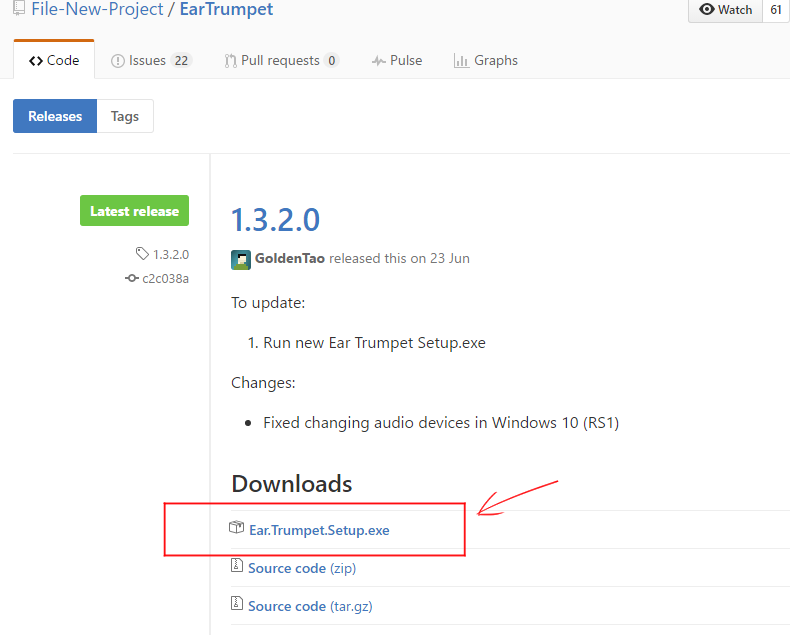Image resolution: width=790 pixels, height=635 pixels.
Task: Click the zip file icon beside Source code (zip)
Action: [237, 565]
